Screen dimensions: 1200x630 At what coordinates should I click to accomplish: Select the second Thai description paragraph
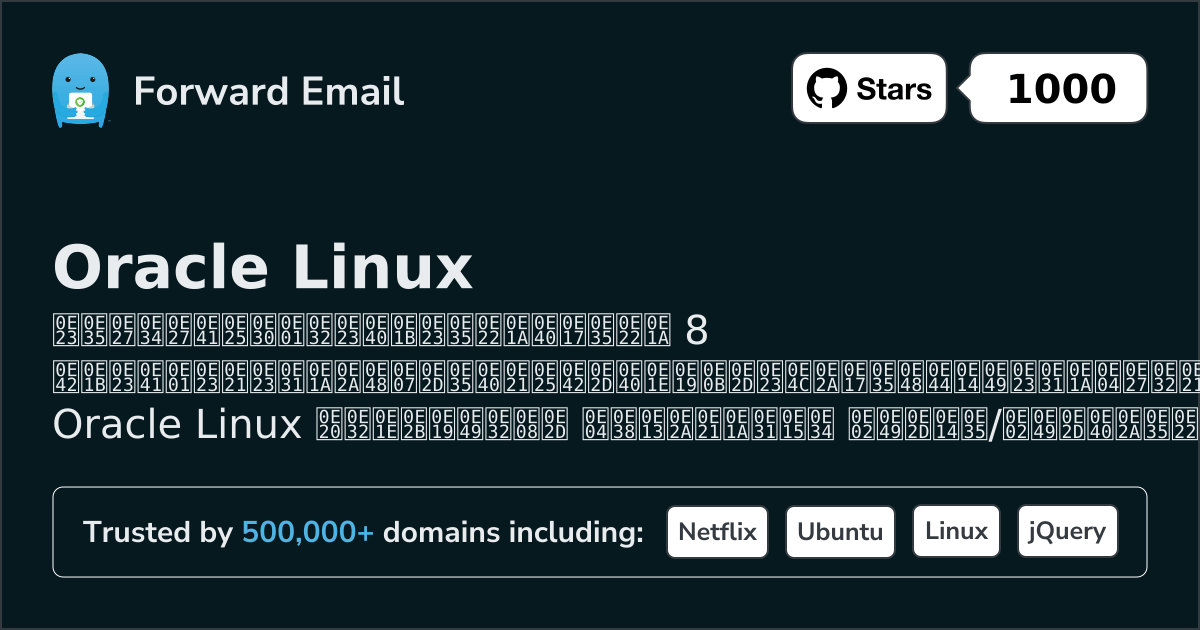600,375
